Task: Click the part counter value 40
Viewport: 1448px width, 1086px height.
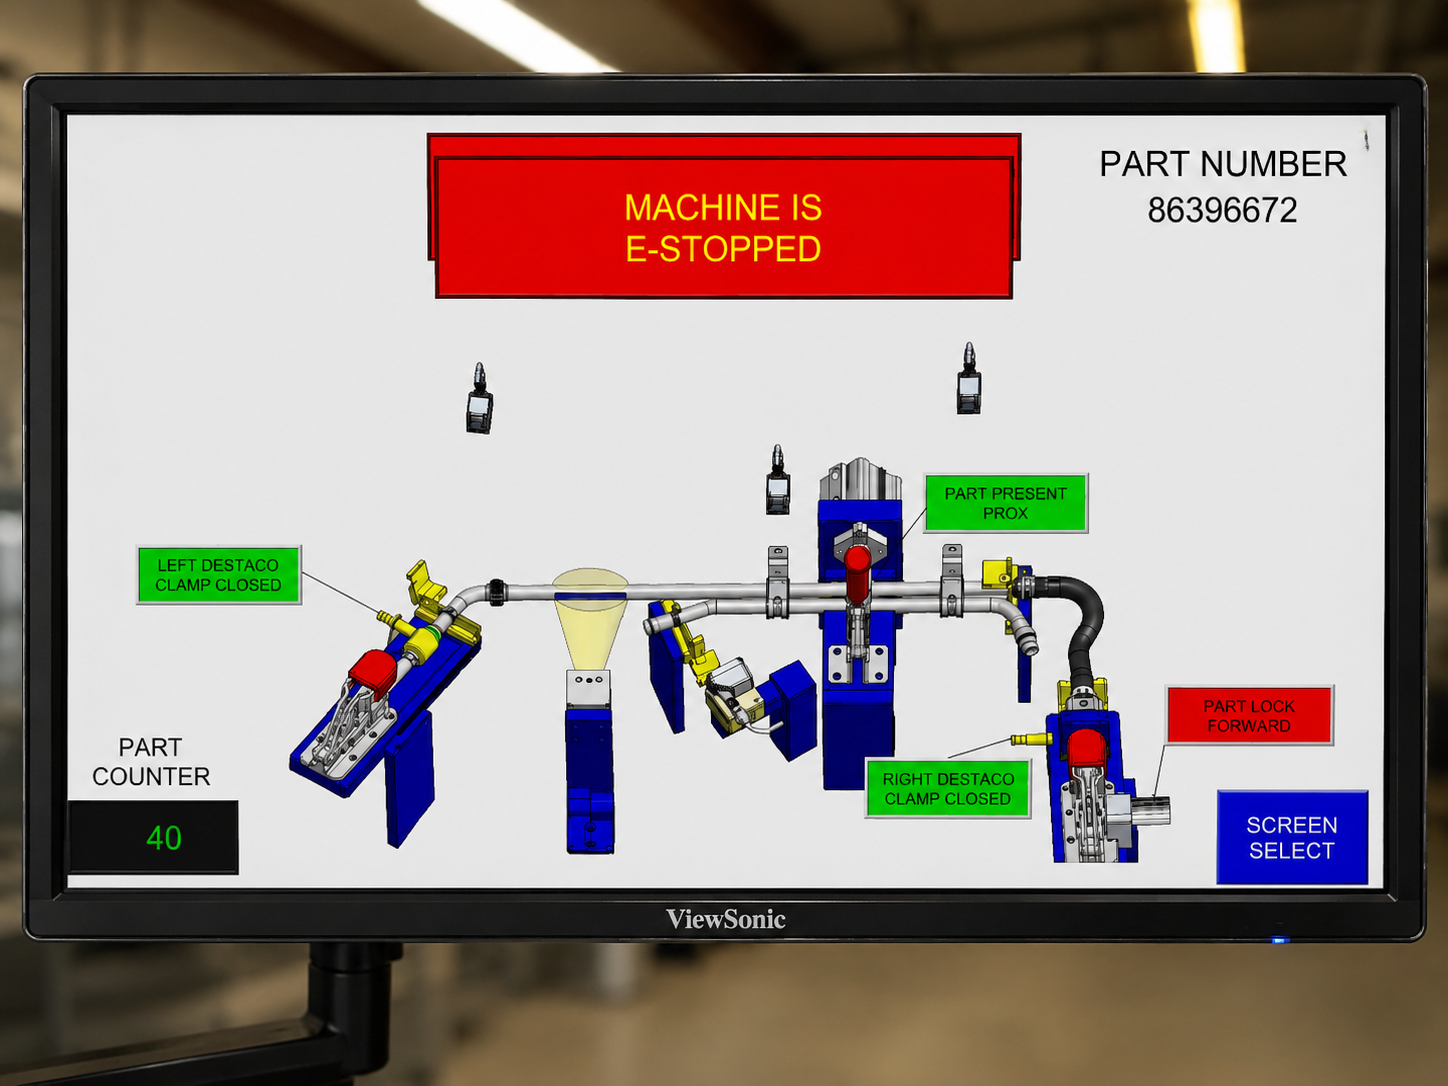Action: point(164,838)
